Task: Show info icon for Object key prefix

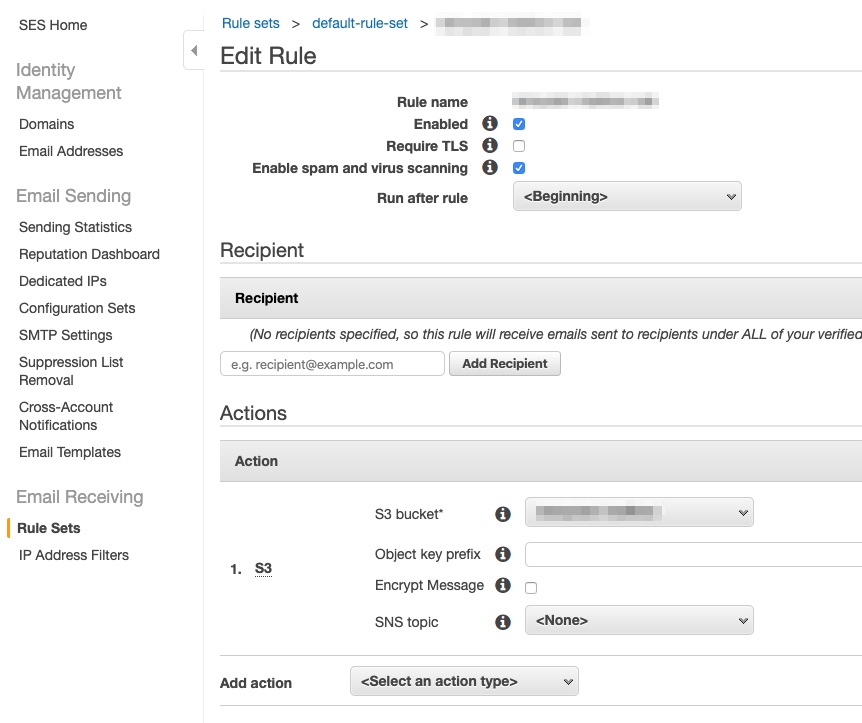Action: 503,554
